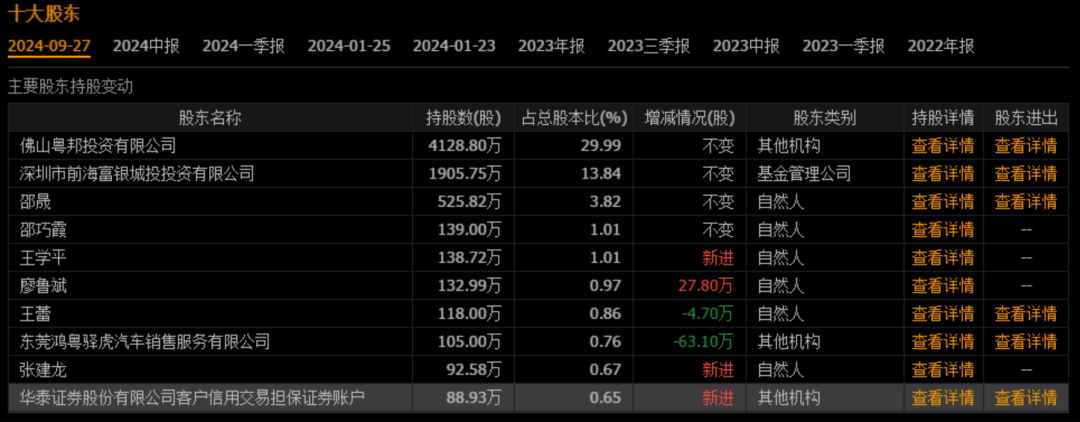Click the 股东类别 column header
Screen dimensions: 1080x422
pyautogui.click(x=824, y=118)
